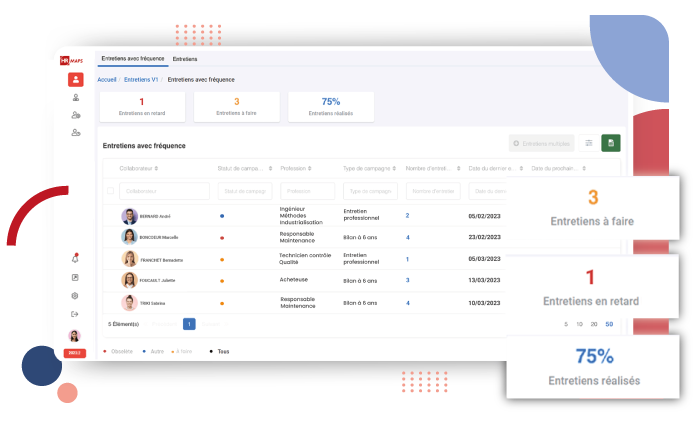This screenshot has width=693, height=424.
Task: Filter legend by à faire status
Action: point(182,351)
